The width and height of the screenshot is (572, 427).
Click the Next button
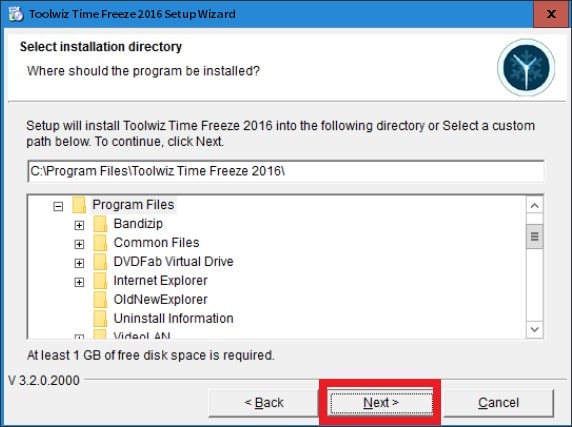(x=381, y=403)
